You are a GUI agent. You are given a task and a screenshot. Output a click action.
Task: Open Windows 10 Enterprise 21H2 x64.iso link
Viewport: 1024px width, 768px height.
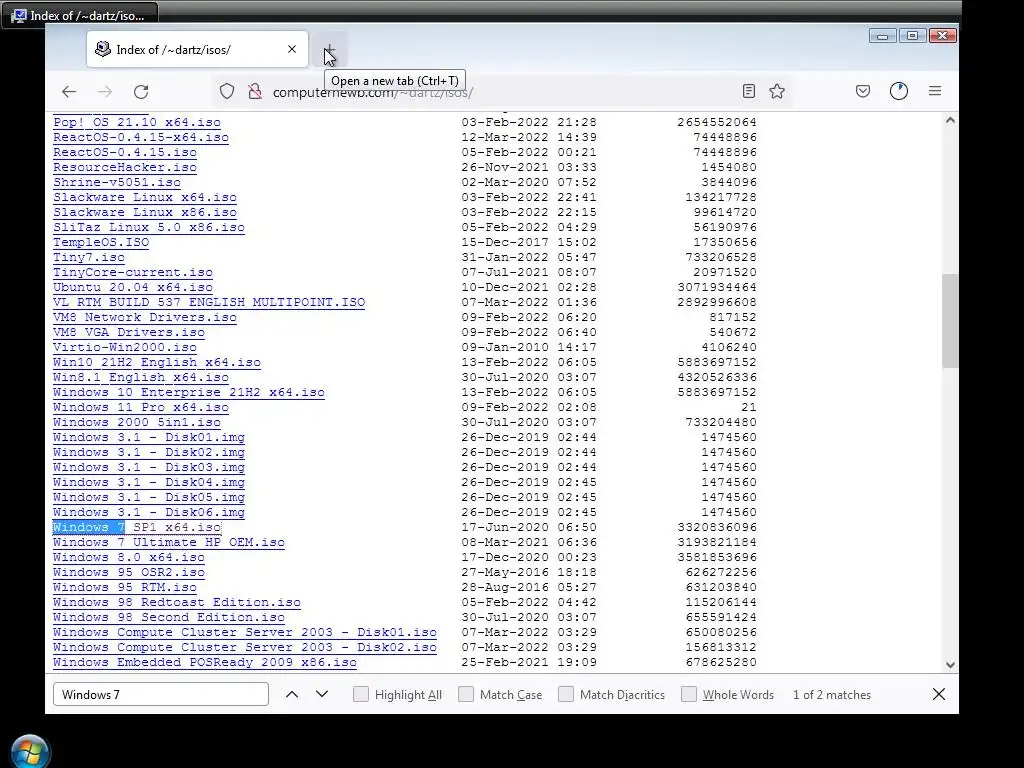pyautogui.click(x=189, y=392)
